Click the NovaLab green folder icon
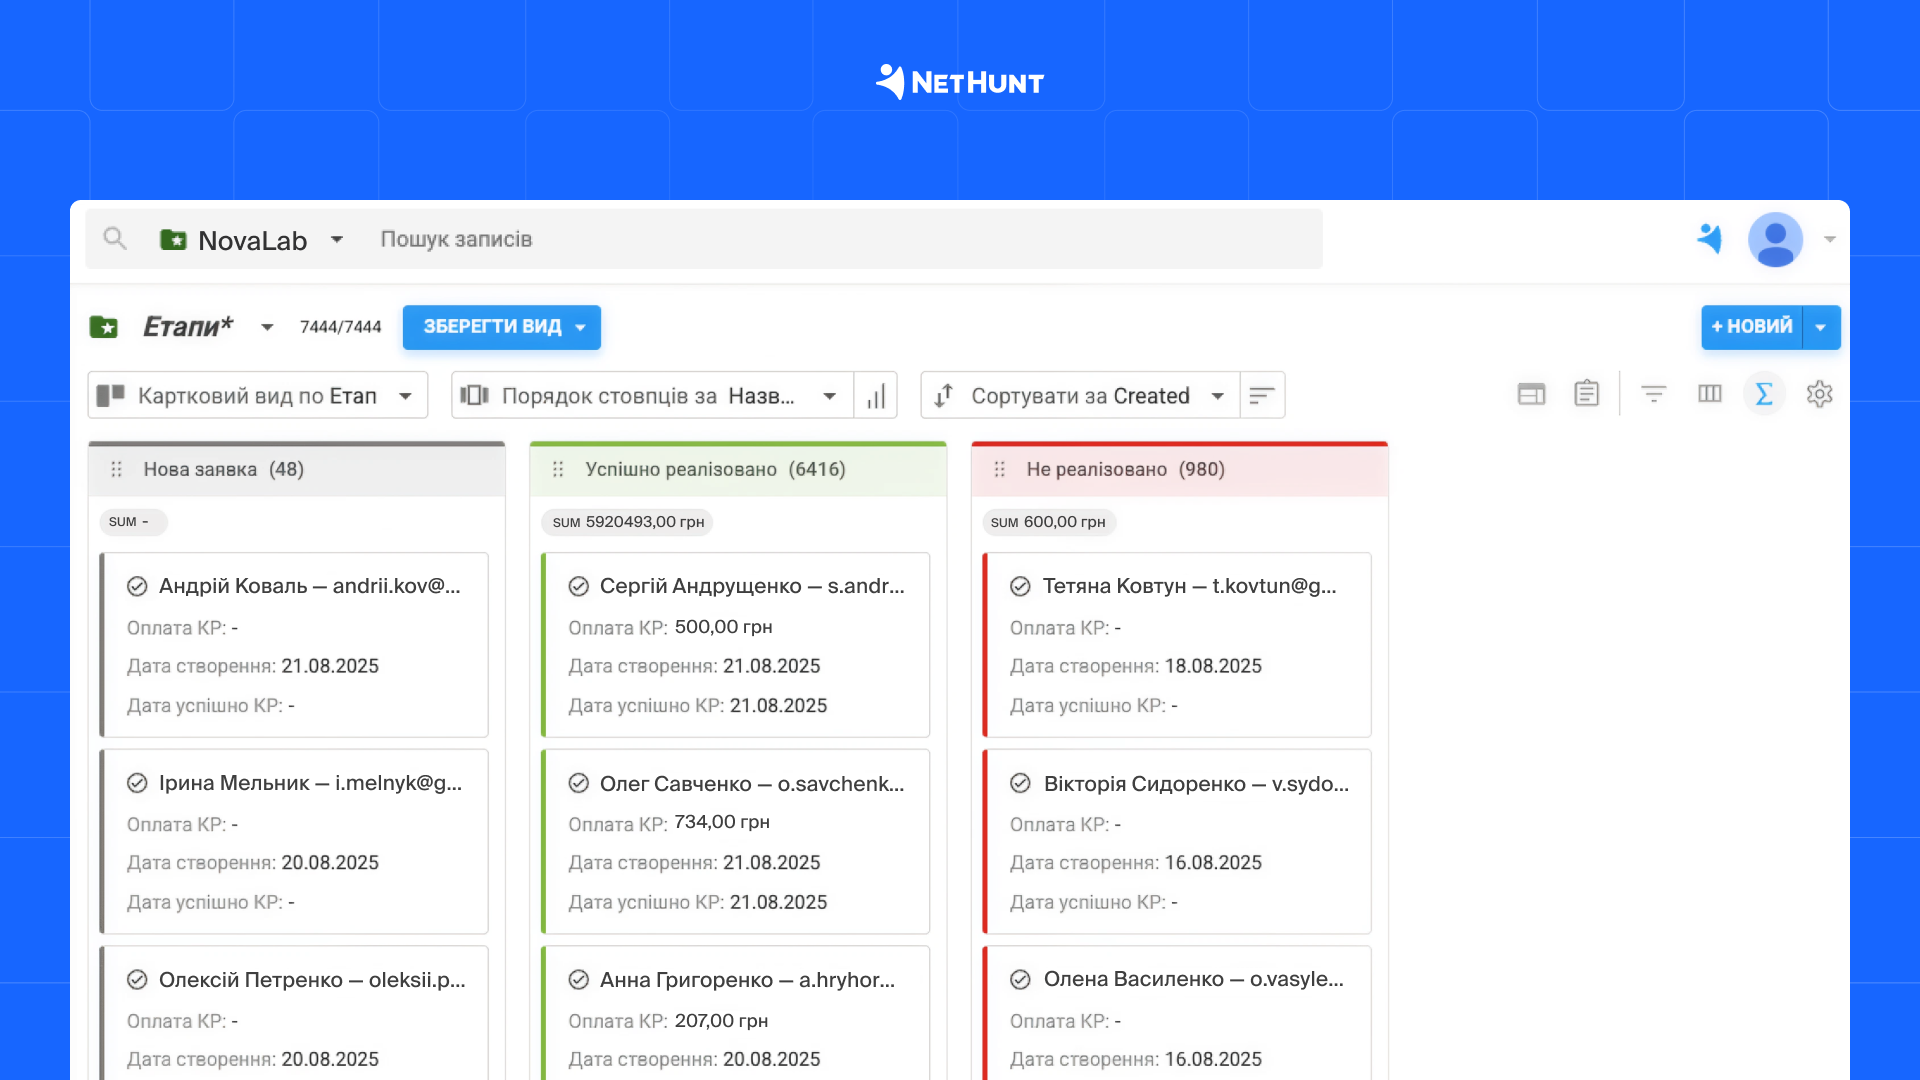1920x1080 pixels. [x=173, y=240]
